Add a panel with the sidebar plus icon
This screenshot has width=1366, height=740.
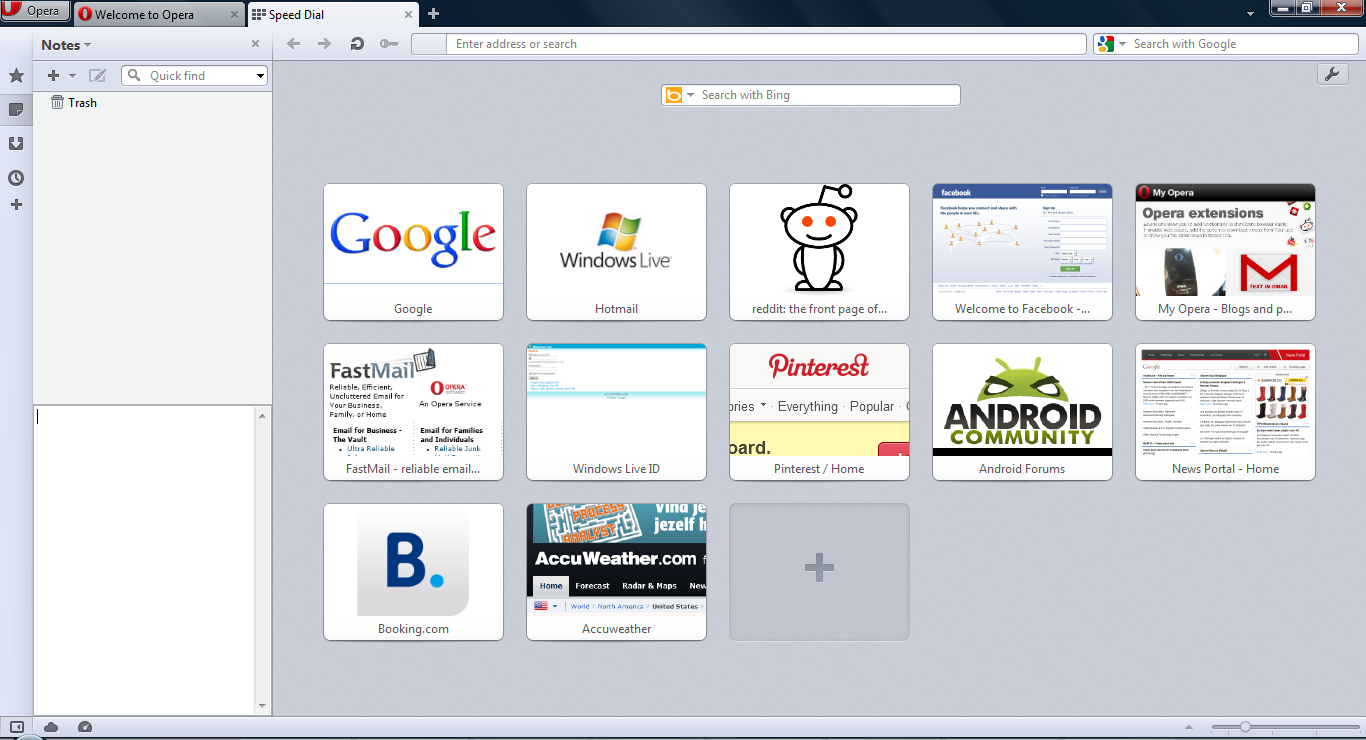(x=16, y=205)
